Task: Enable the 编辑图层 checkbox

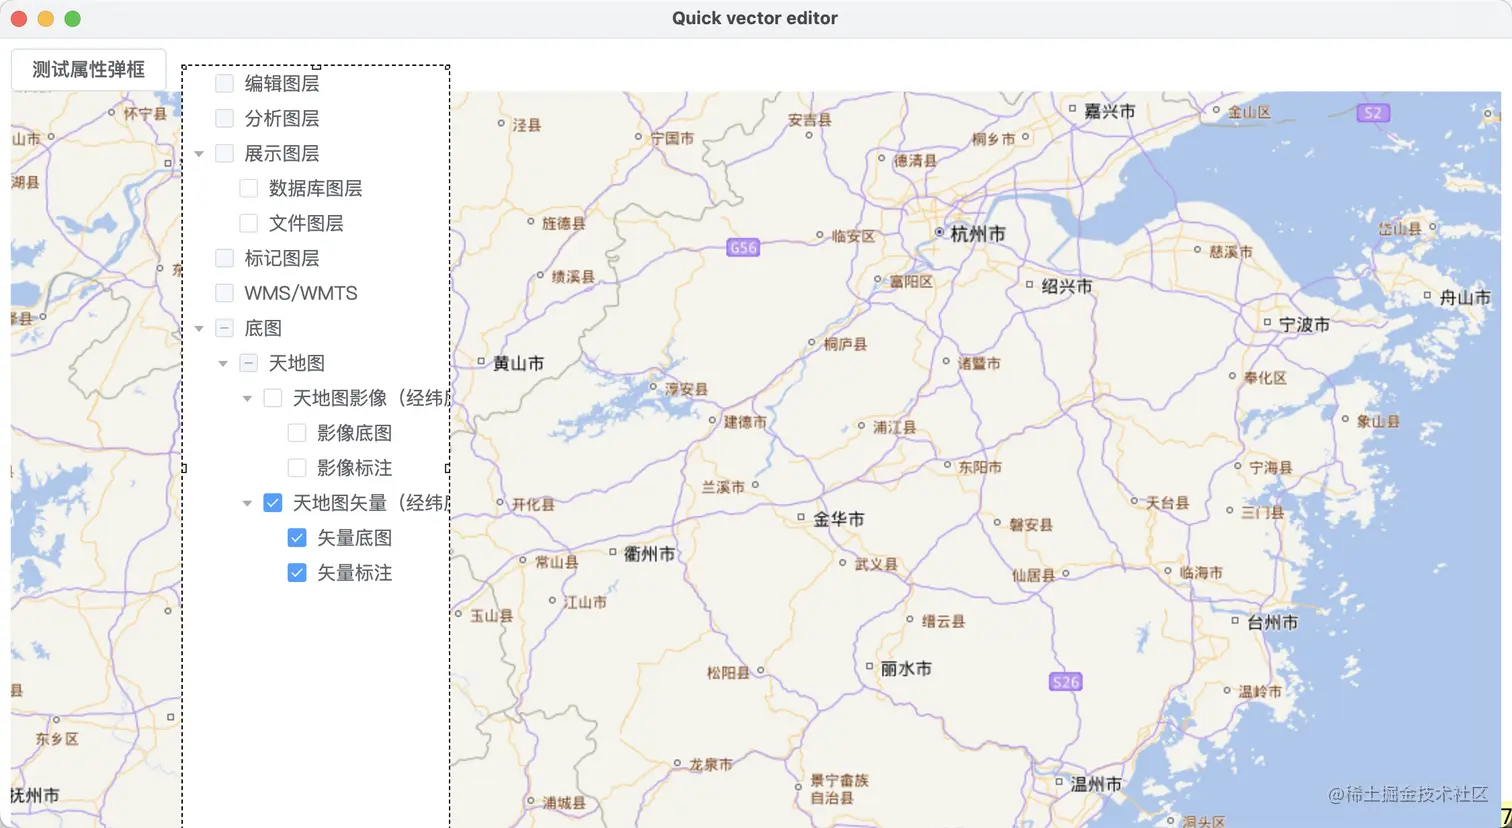Action: point(224,83)
